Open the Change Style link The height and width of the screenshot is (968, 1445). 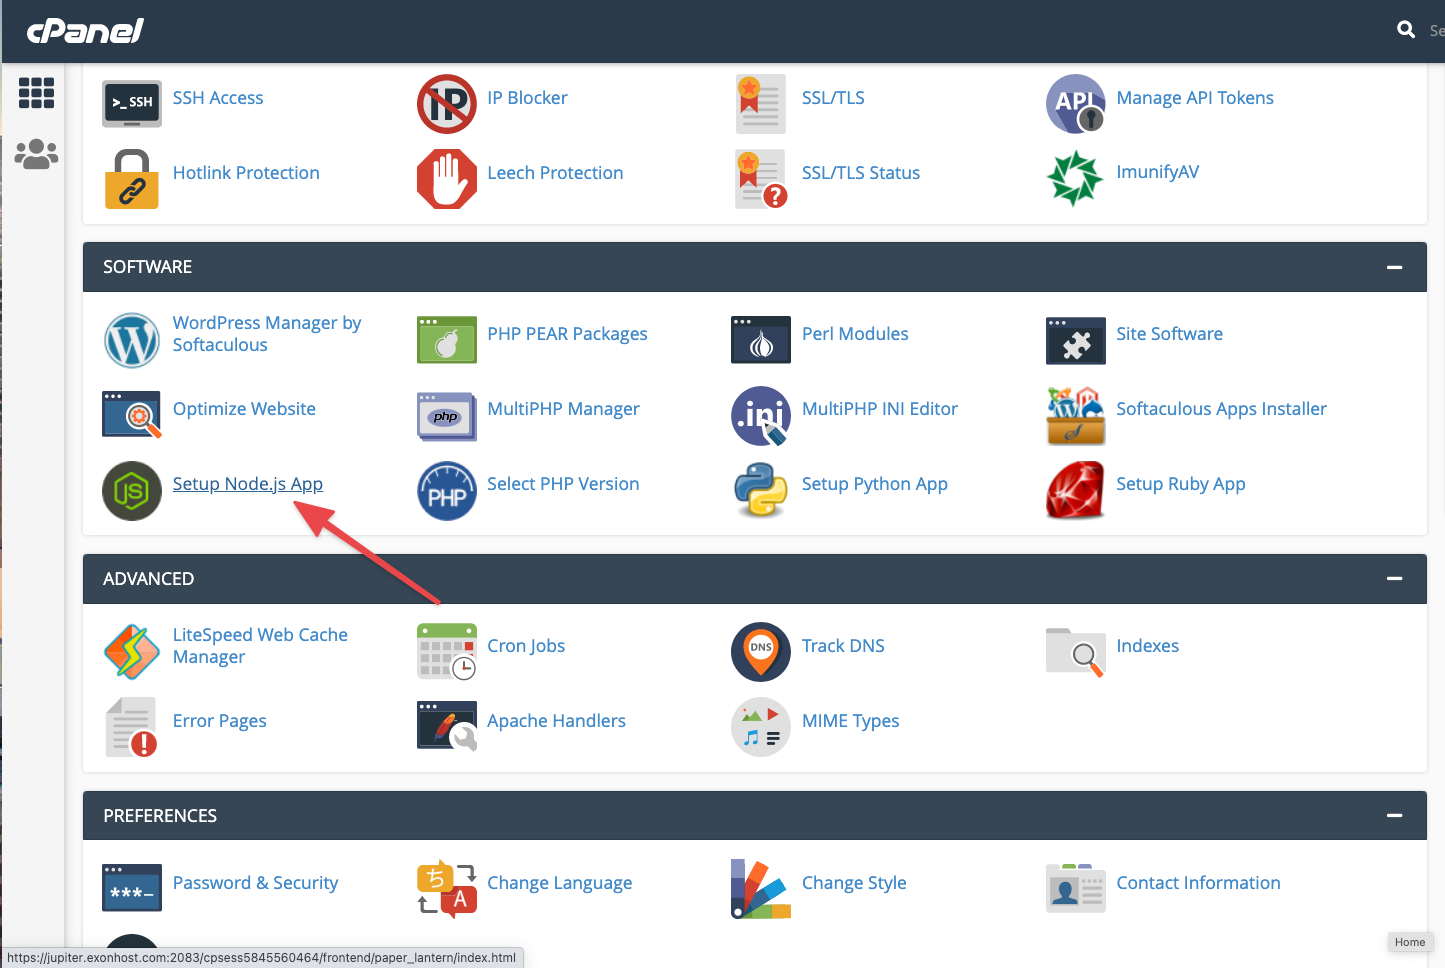(x=854, y=883)
